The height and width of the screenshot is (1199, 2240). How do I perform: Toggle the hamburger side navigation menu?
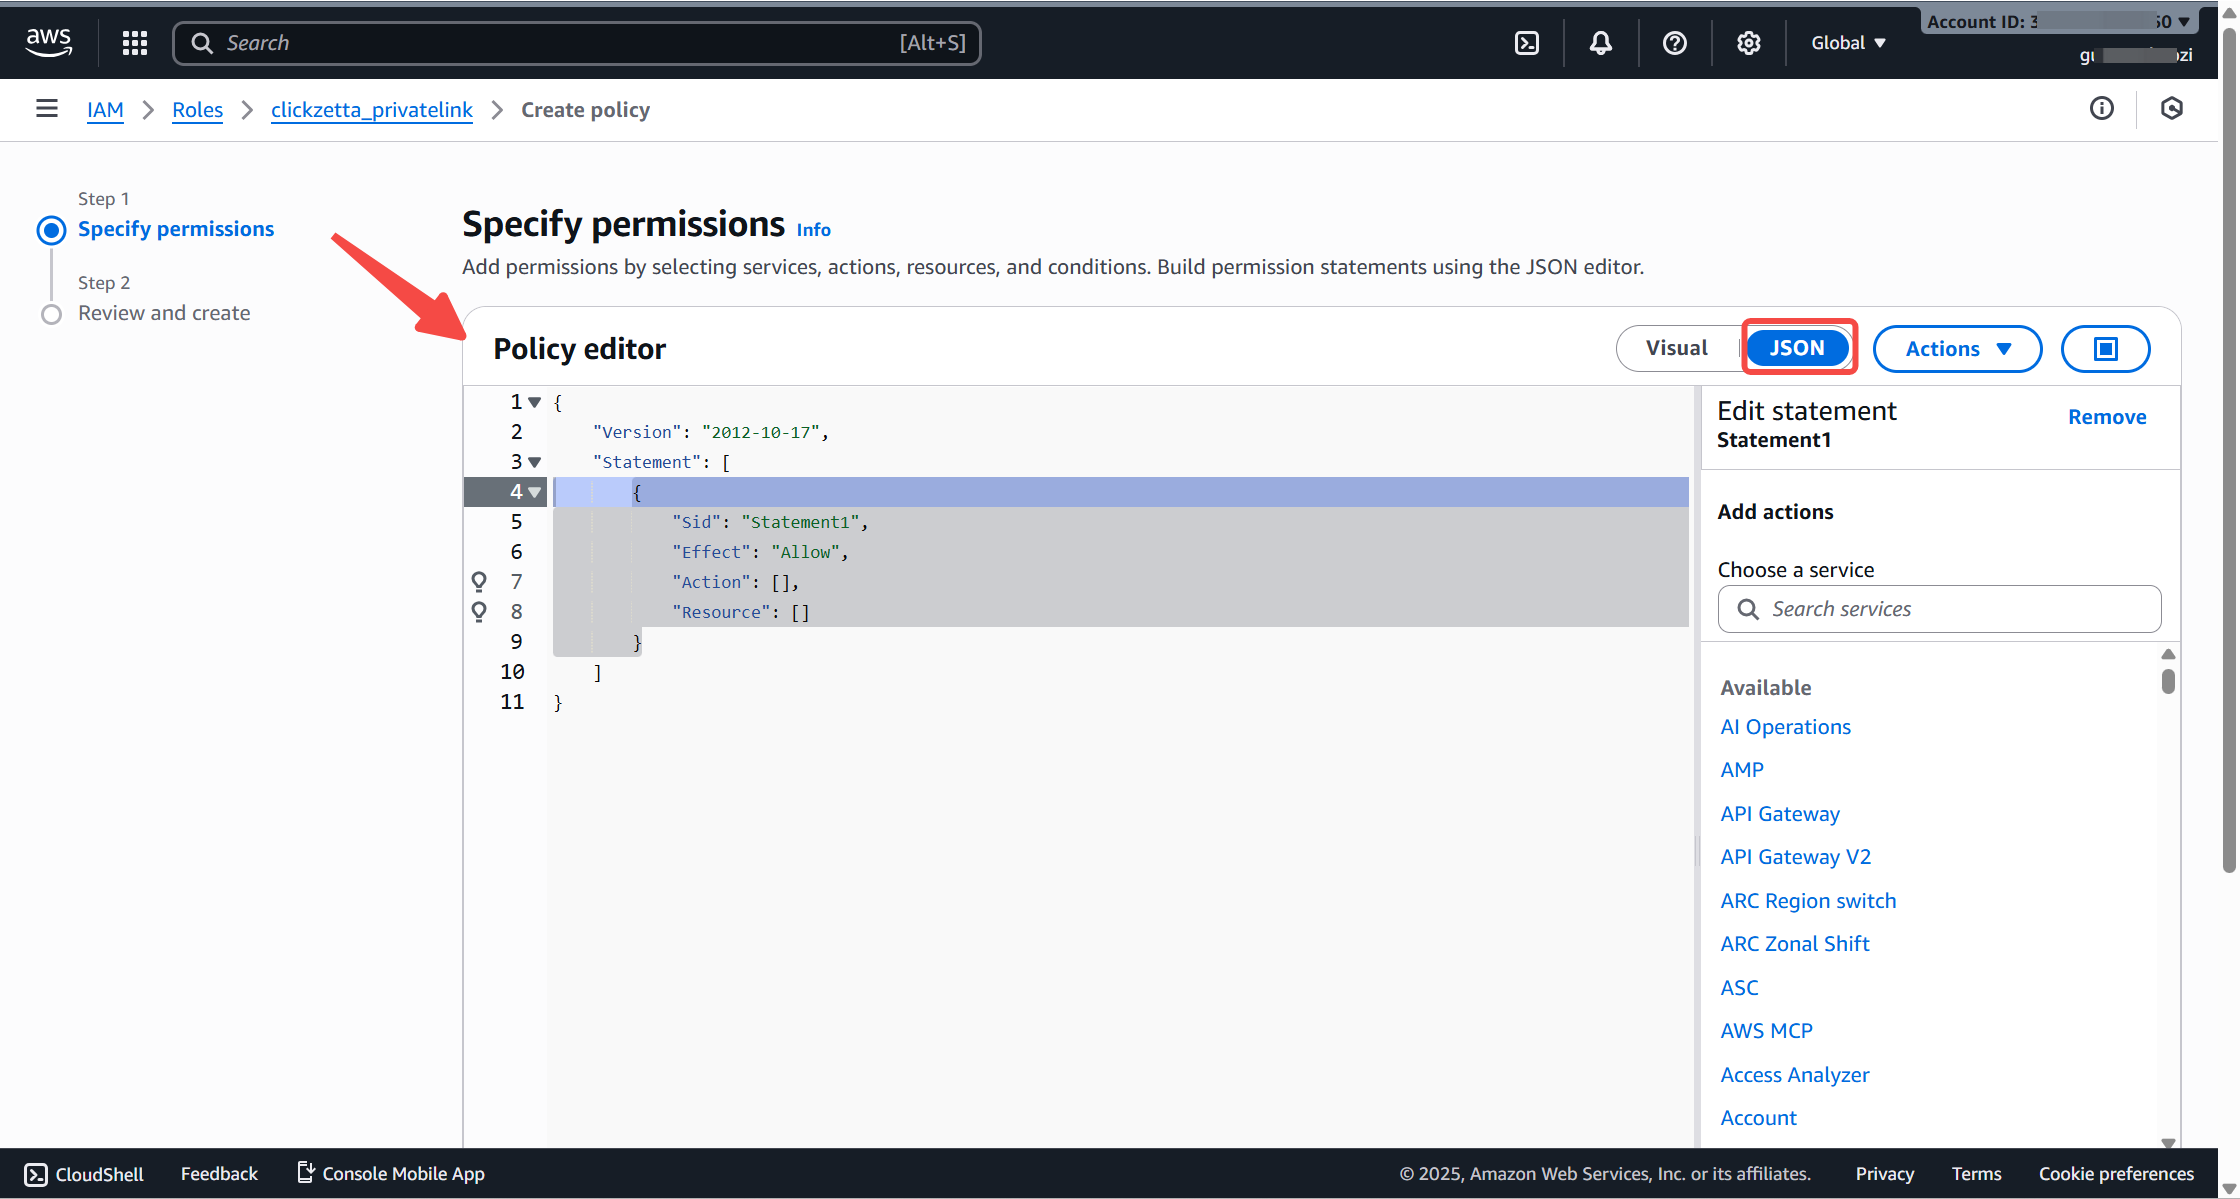[47, 109]
